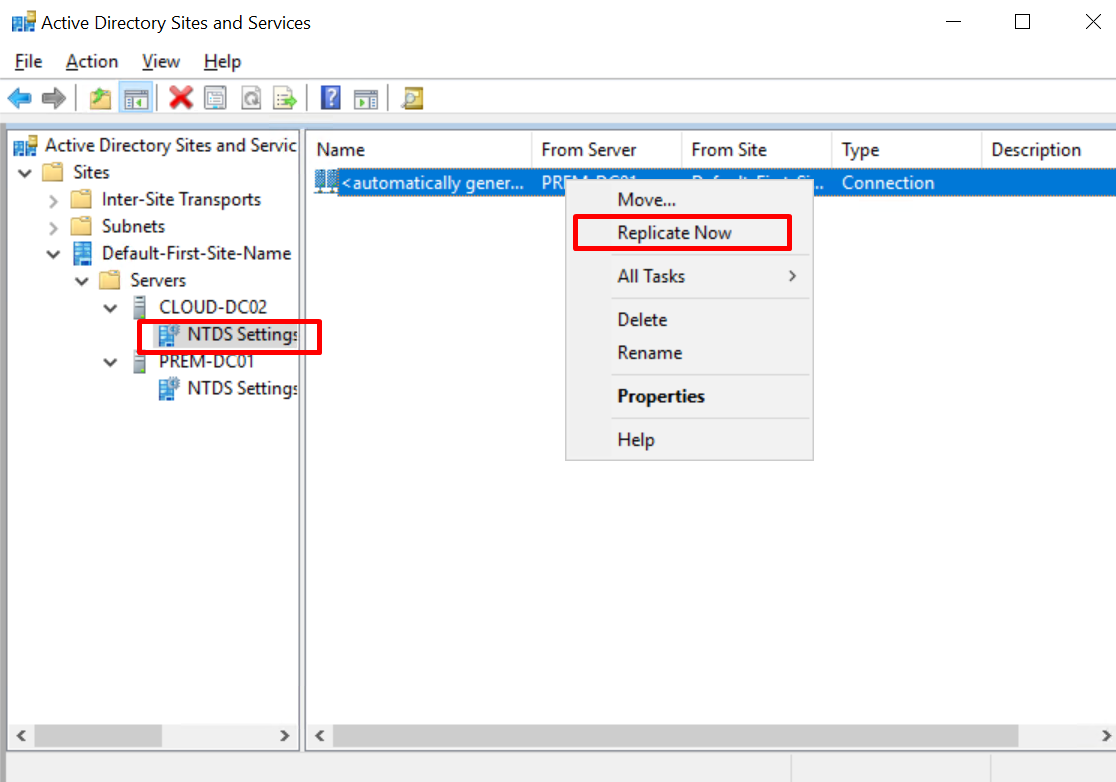Collapse the PREM-DC01 node

click(x=110, y=362)
